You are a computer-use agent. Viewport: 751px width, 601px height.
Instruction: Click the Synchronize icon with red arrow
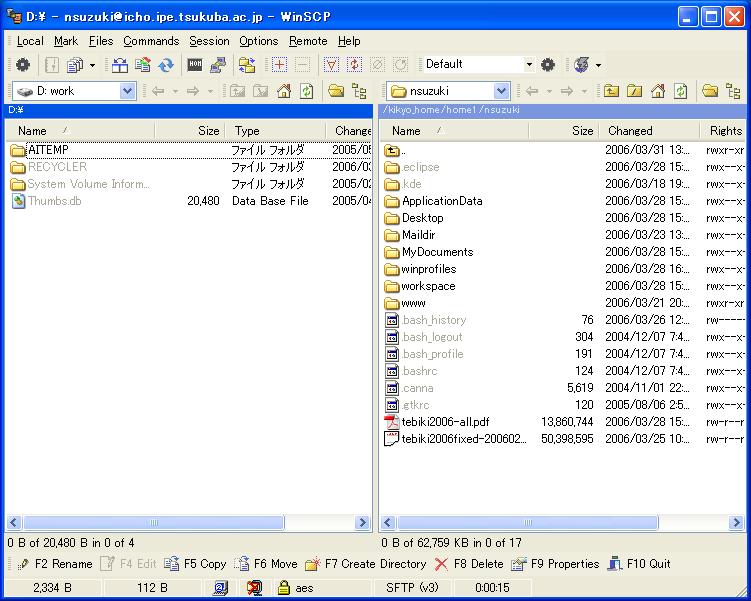click(x=143, y=65)
